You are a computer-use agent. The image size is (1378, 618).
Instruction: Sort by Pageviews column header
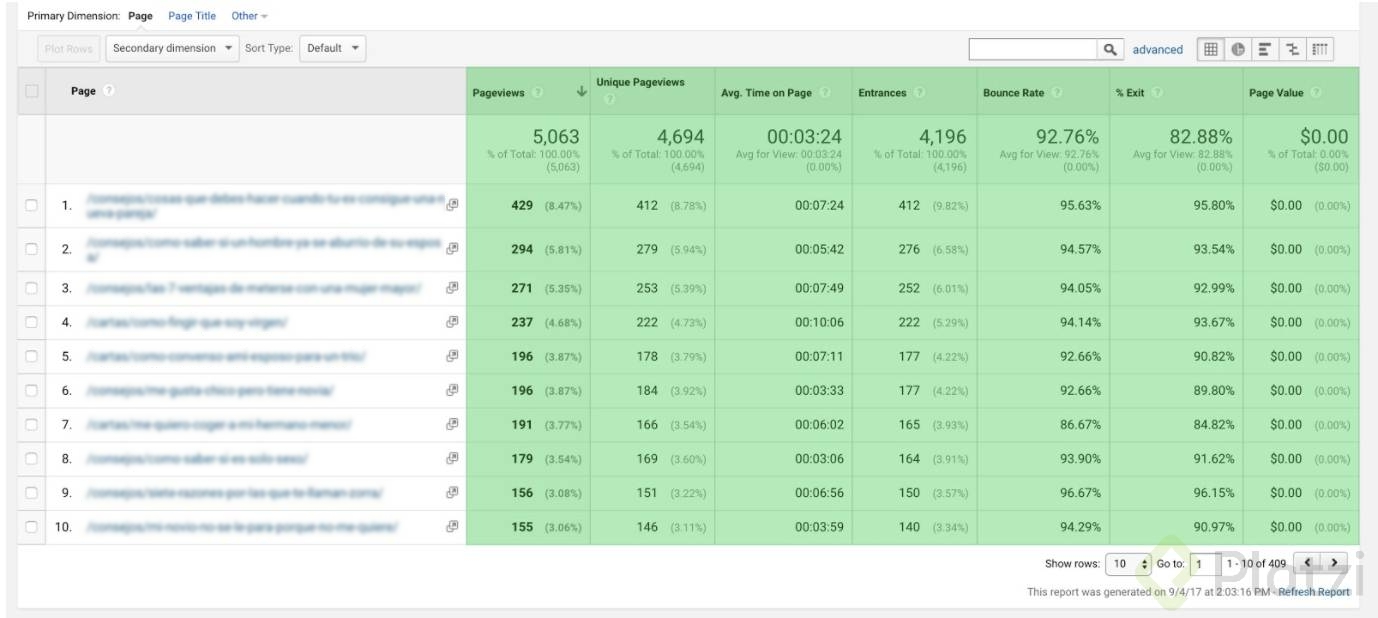point(498,93)
